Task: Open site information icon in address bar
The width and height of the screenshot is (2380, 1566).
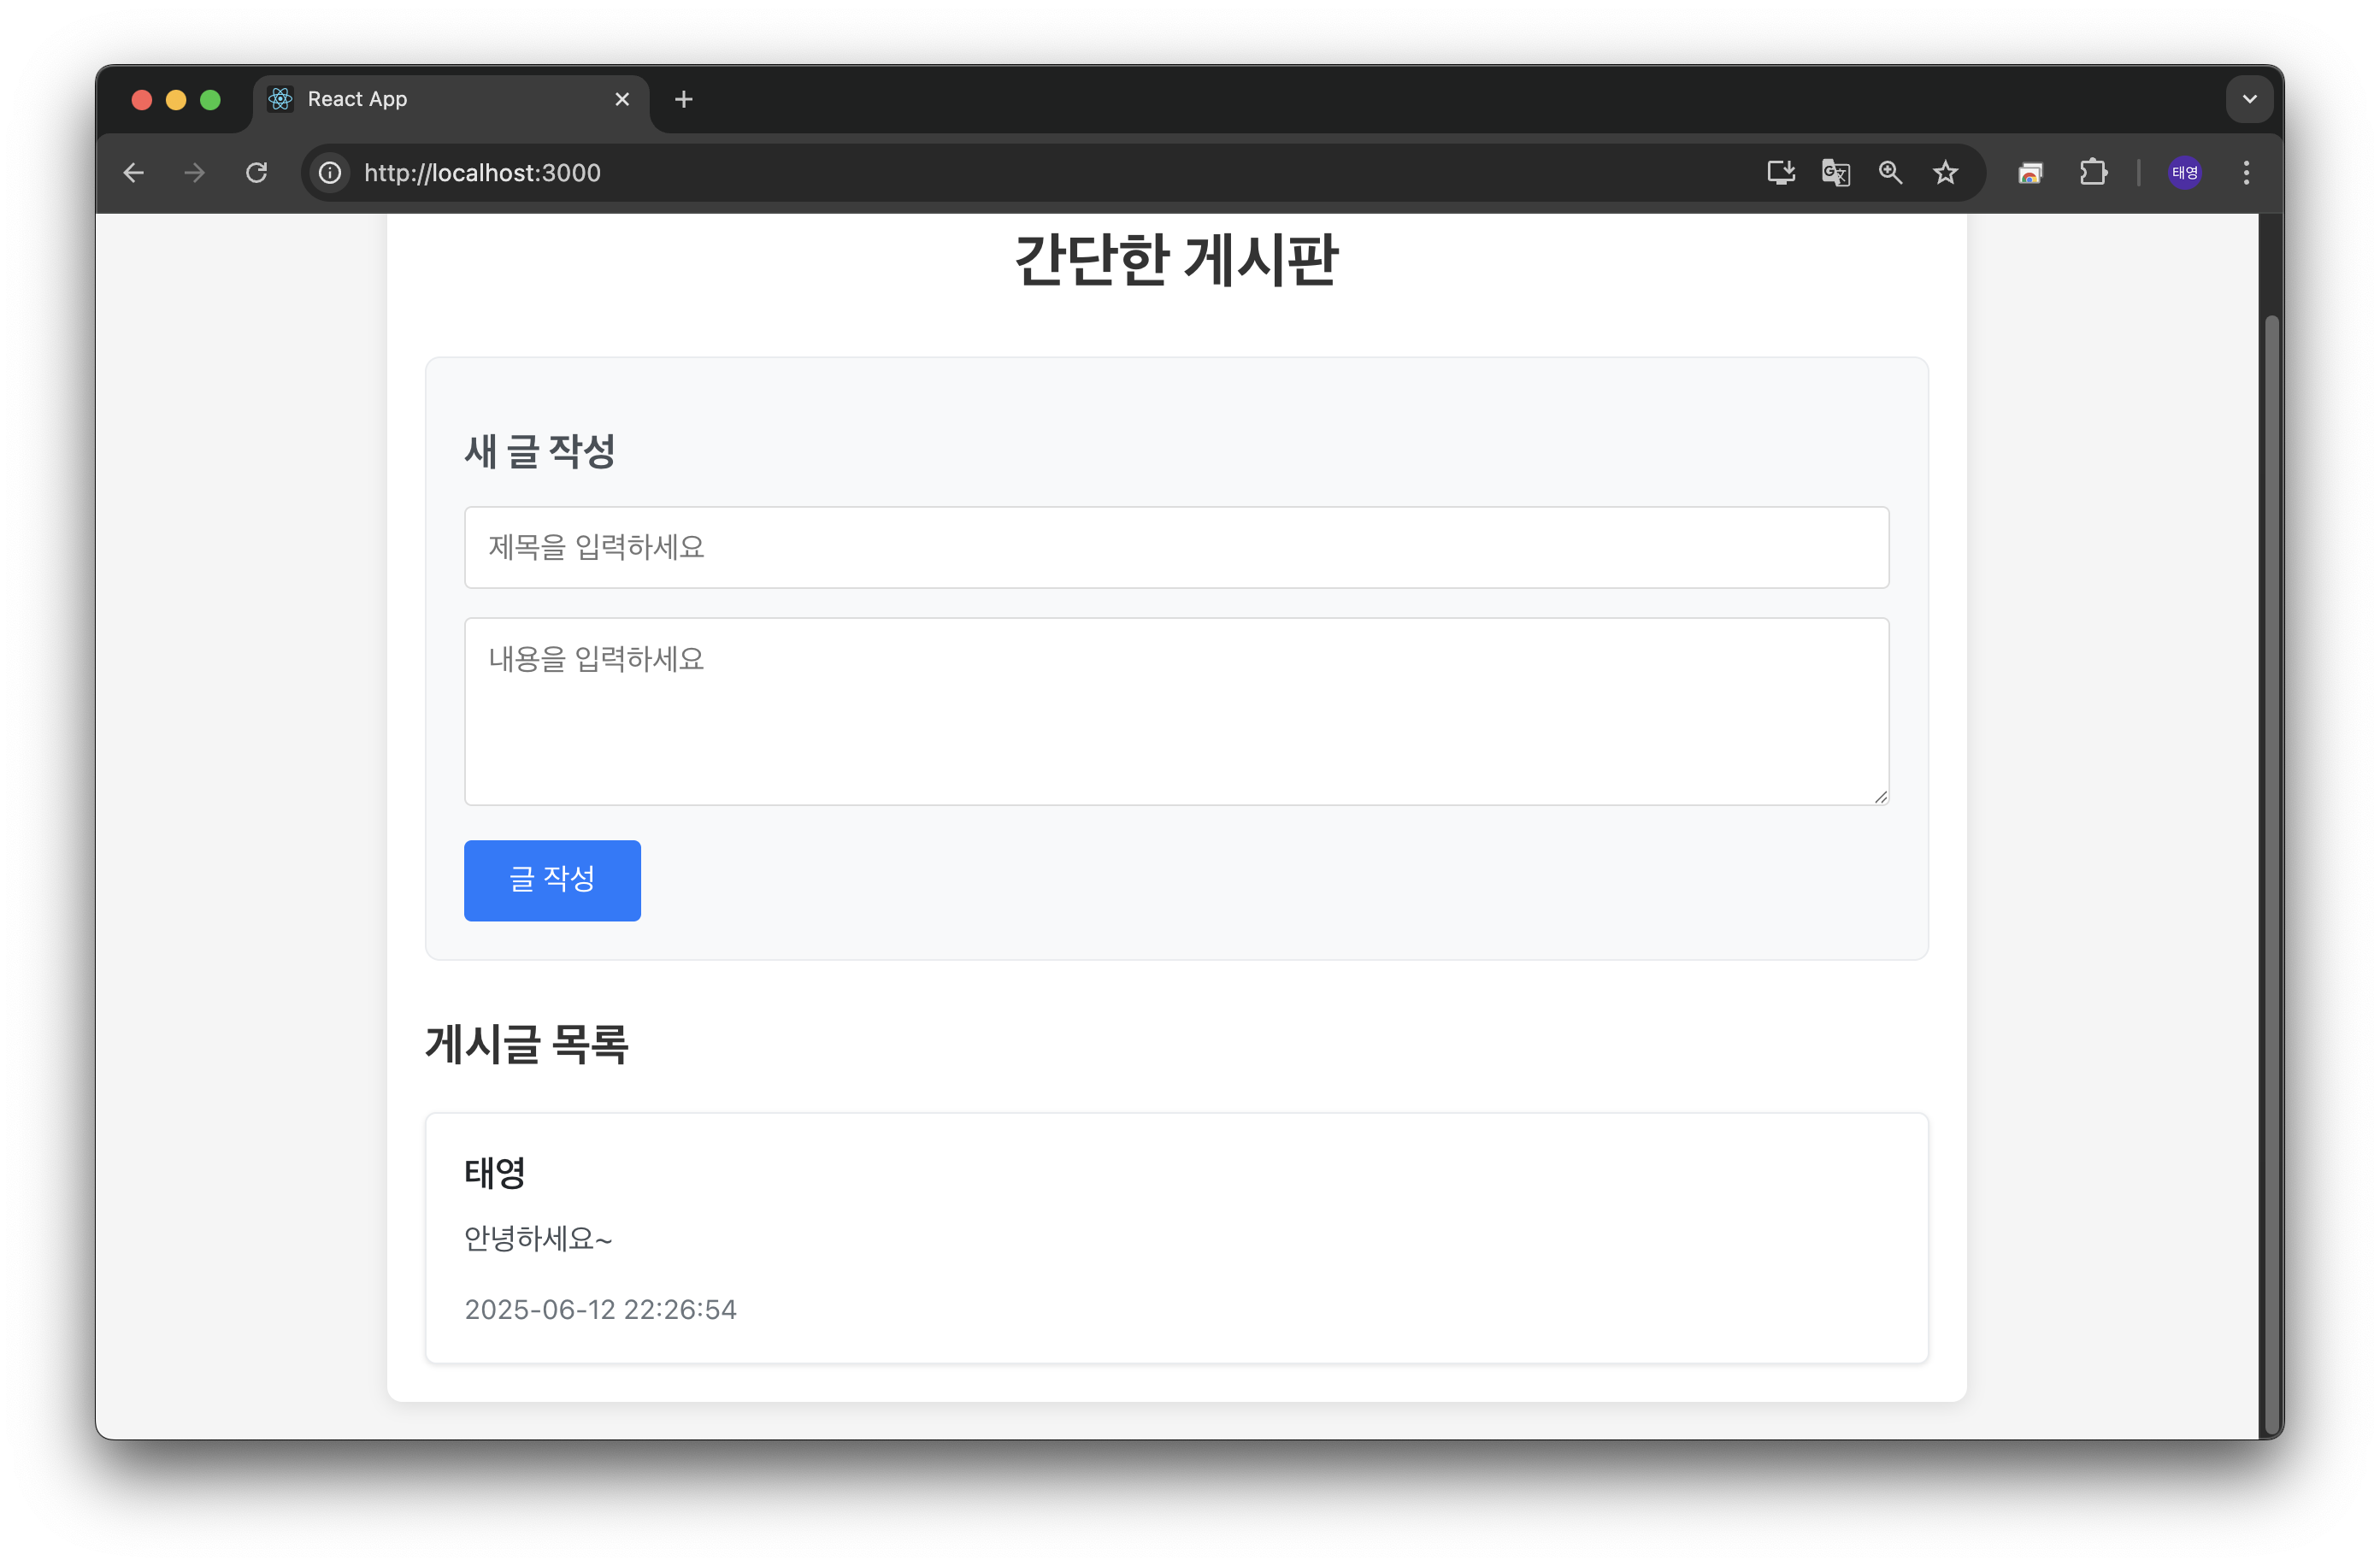Action: pos(330,173)
